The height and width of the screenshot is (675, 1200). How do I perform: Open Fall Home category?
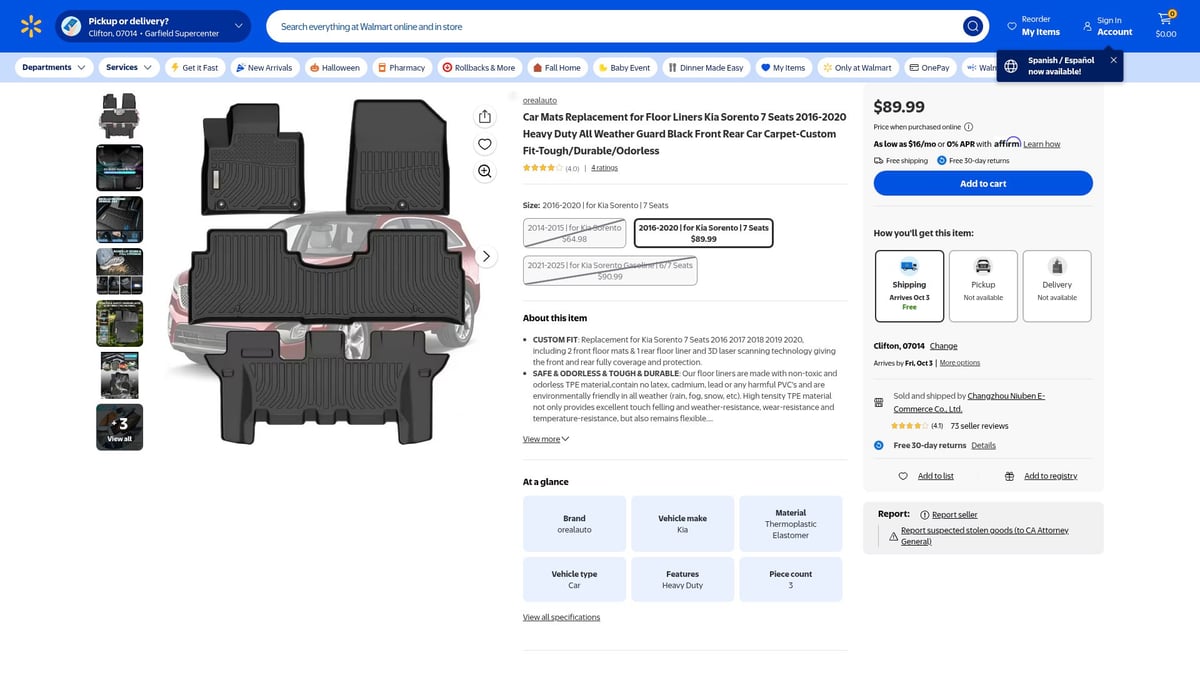[557, 68]
